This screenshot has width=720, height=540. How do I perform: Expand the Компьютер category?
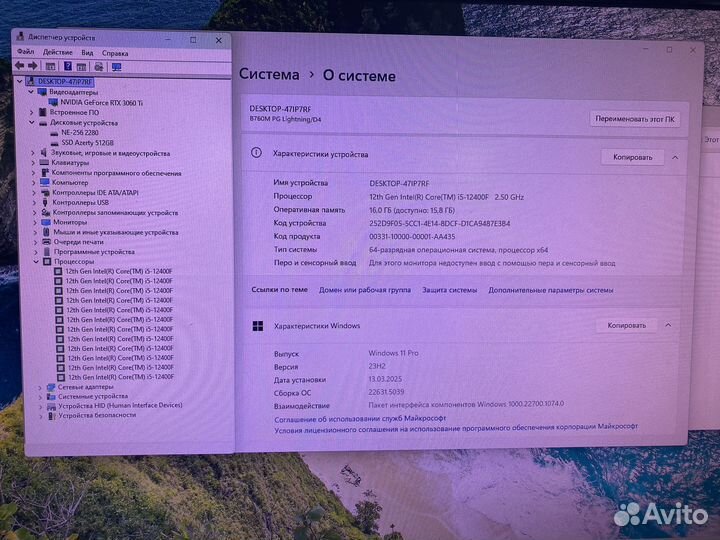pos(34,182)
